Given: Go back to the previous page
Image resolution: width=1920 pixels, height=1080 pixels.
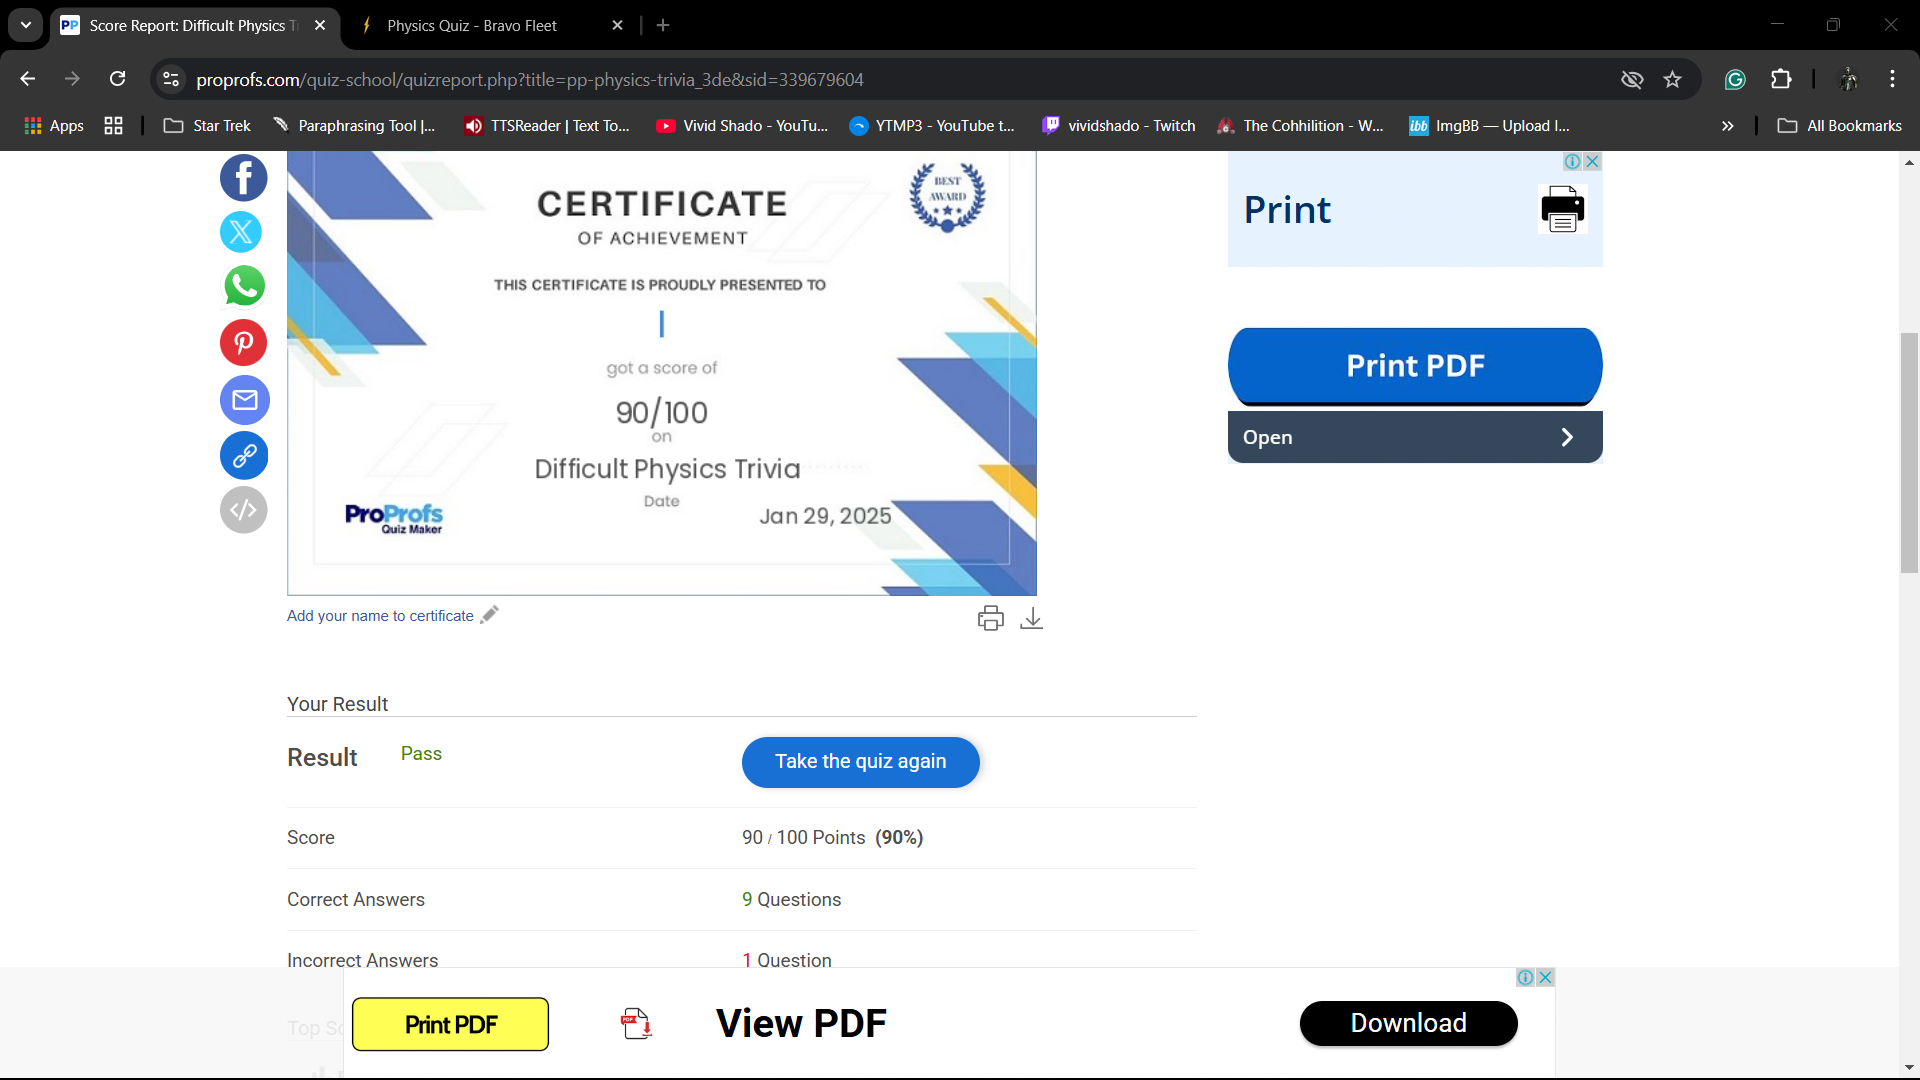Looking at the screenshot, I should point(28,79).
